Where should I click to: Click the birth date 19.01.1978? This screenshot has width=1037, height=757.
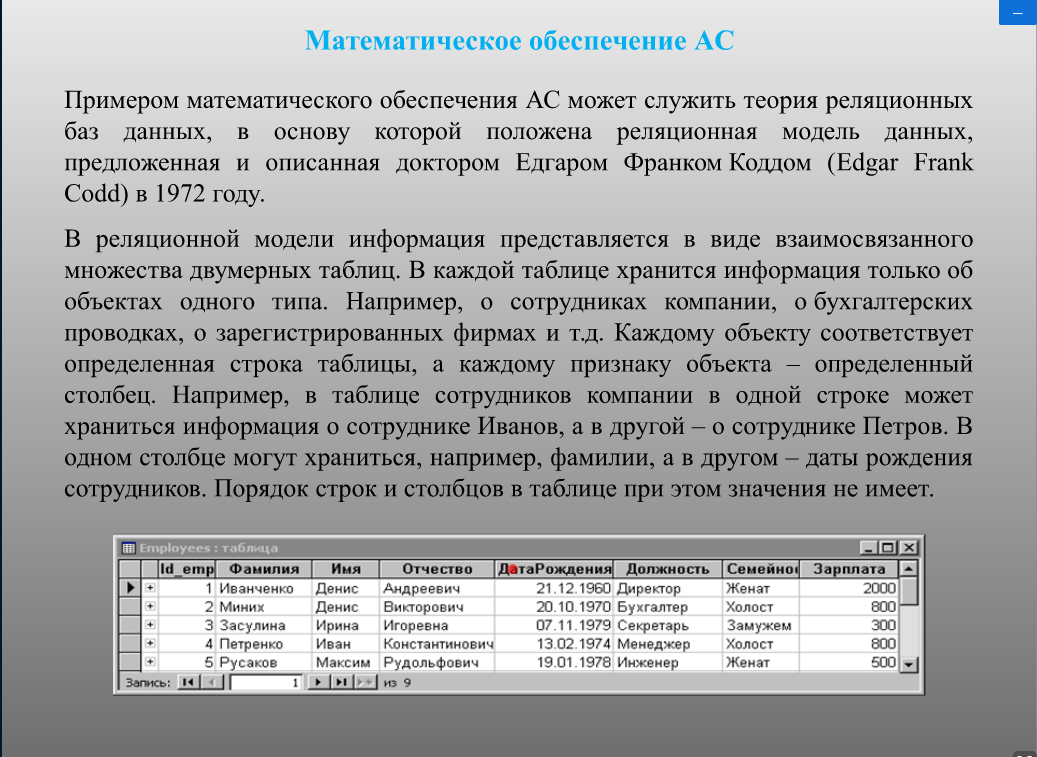coord(554,662)
